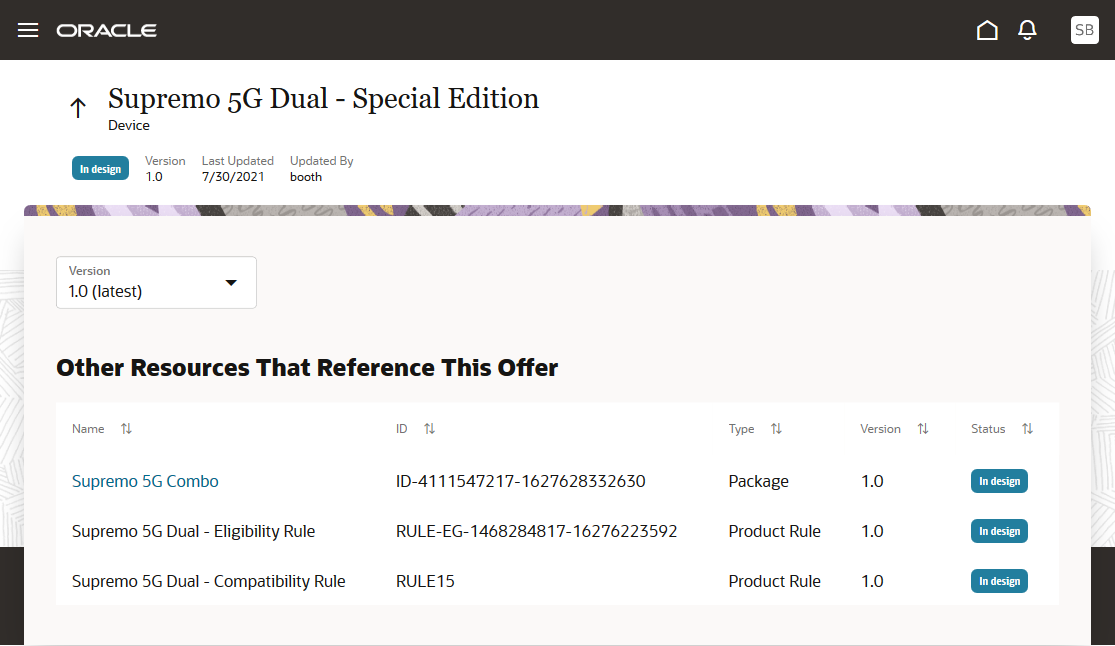The height and width of the screenshot is (646, 1115).
Task: Select the Eligibility Rule row name
Action: (193, 531)
